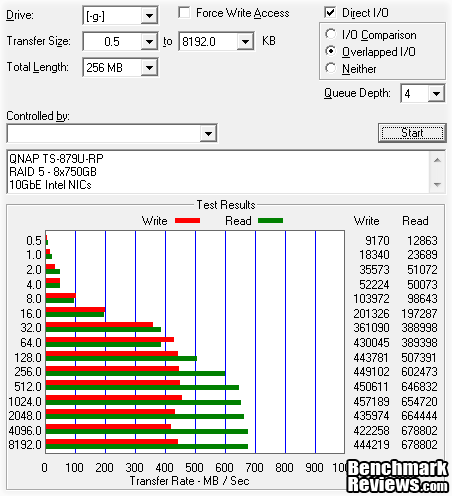452x496 pixels.
Task: Click the Write value 430045 for 64.0 KB
Action: pos(371,343)
